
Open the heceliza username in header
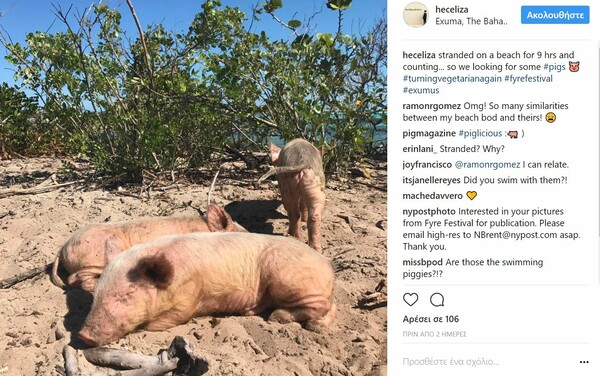pyautogui.click(x=452, y=10)
